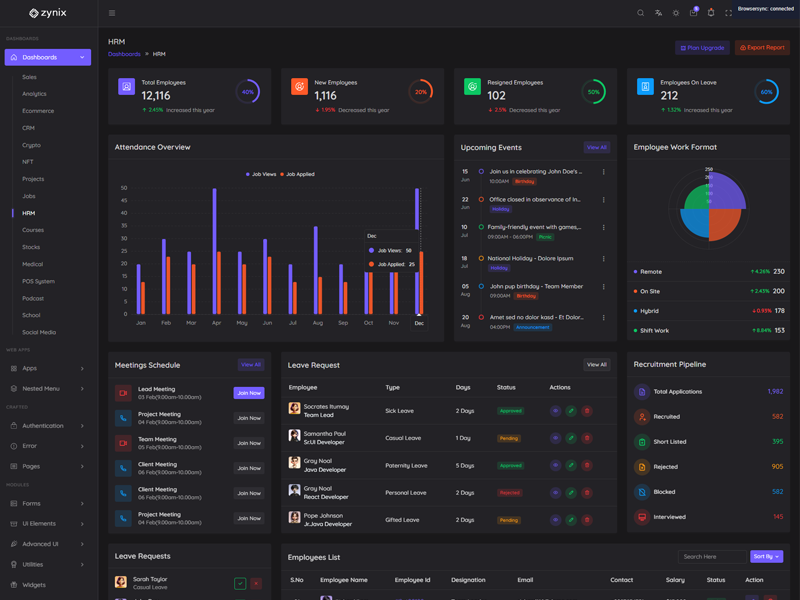The width and height of the screenshot is (800, 600).
Task: Click the Export Report button
Action: tap(762, 48)
